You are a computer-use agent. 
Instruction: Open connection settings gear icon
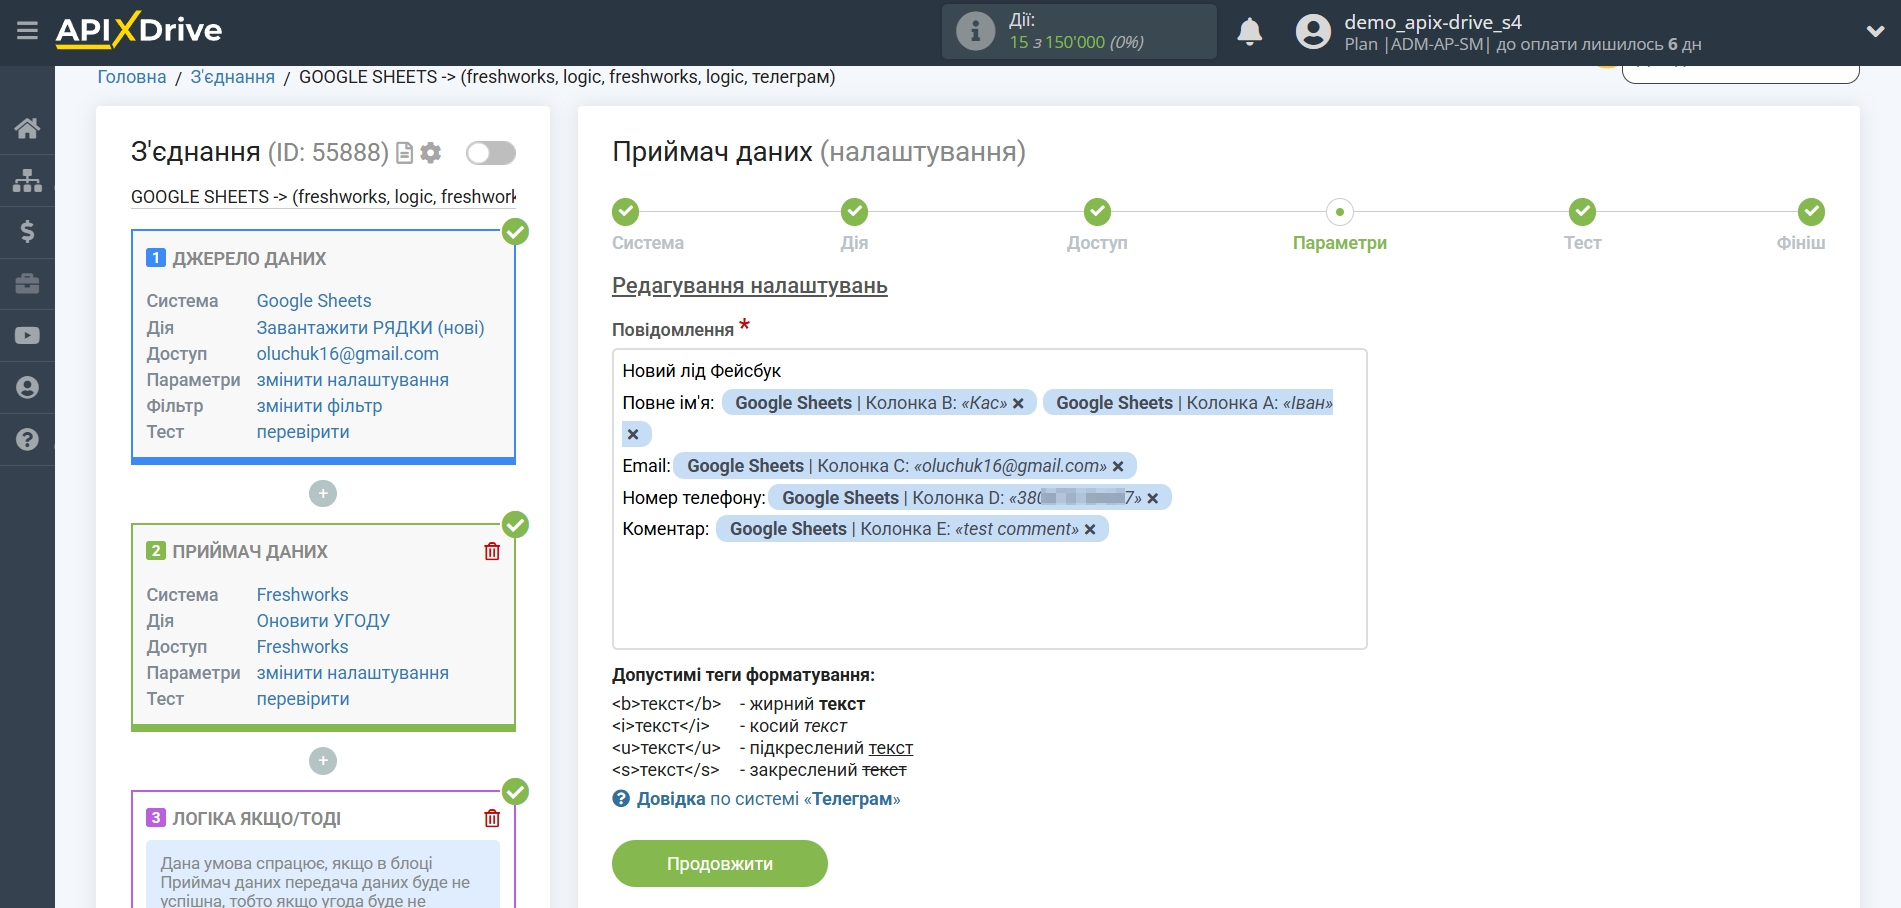coord(431,153)
